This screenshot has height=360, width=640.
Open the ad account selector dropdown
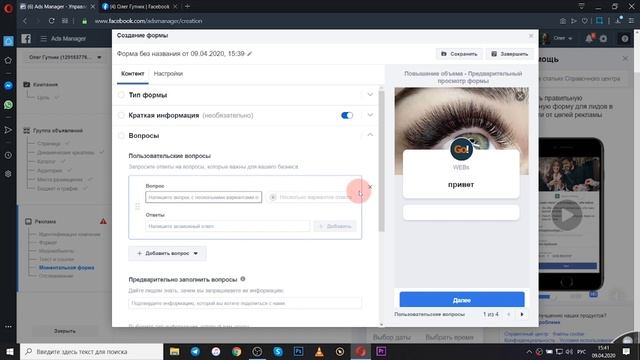[x=65, y=58]
